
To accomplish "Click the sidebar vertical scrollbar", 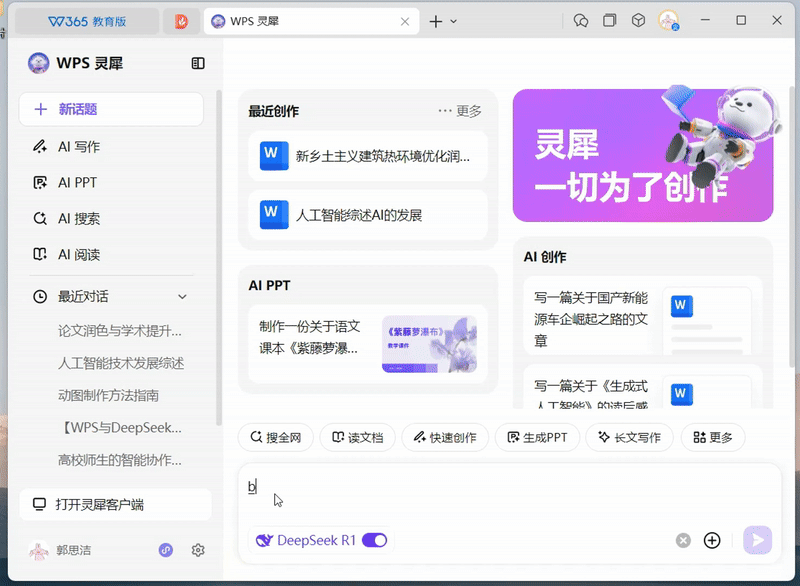I will click(x=219, y=258).
